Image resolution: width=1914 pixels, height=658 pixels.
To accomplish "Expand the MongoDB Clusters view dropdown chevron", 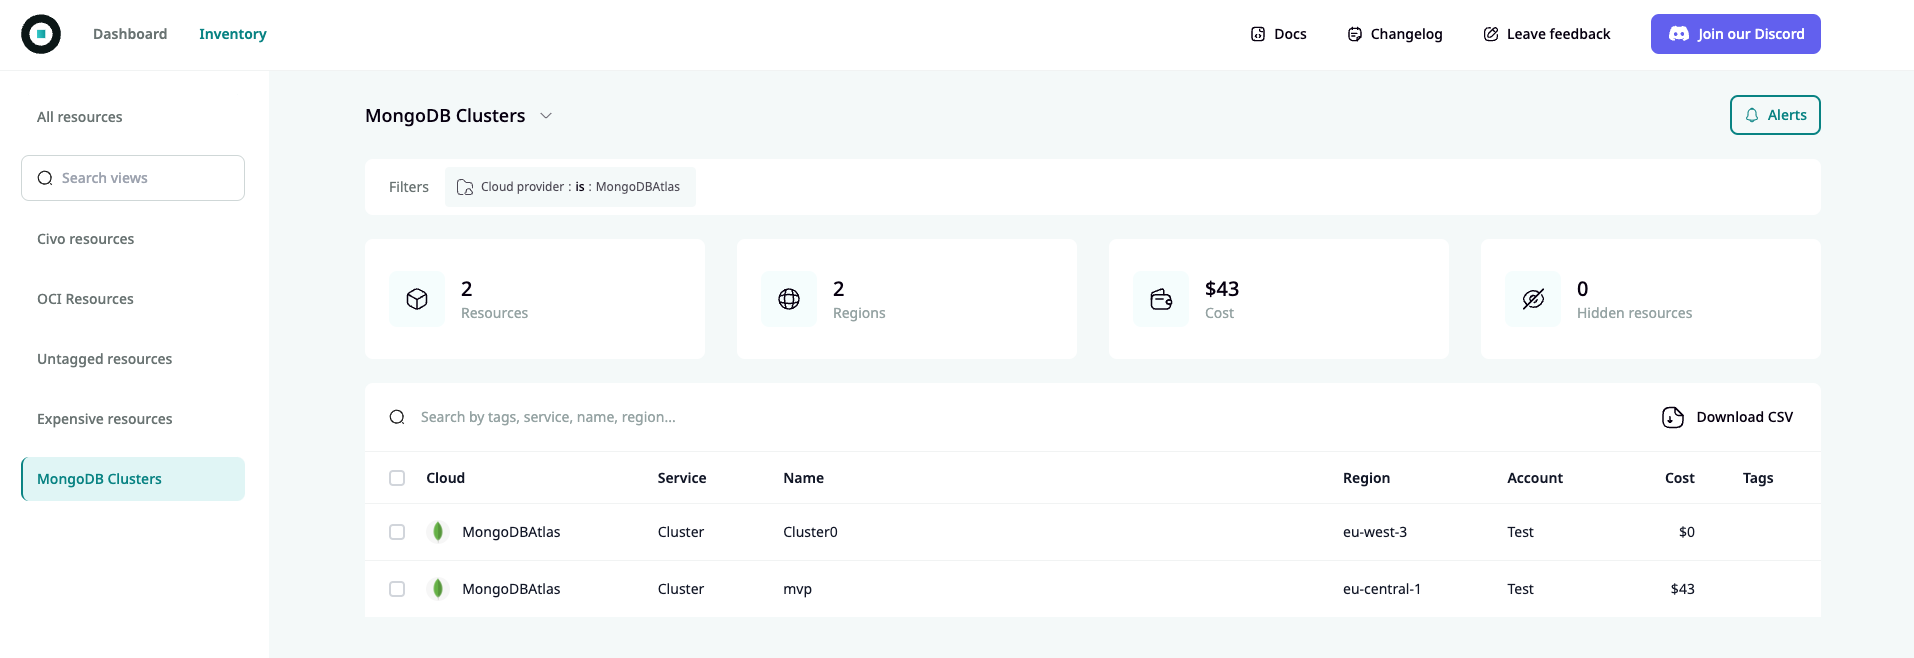I will 546,116.
